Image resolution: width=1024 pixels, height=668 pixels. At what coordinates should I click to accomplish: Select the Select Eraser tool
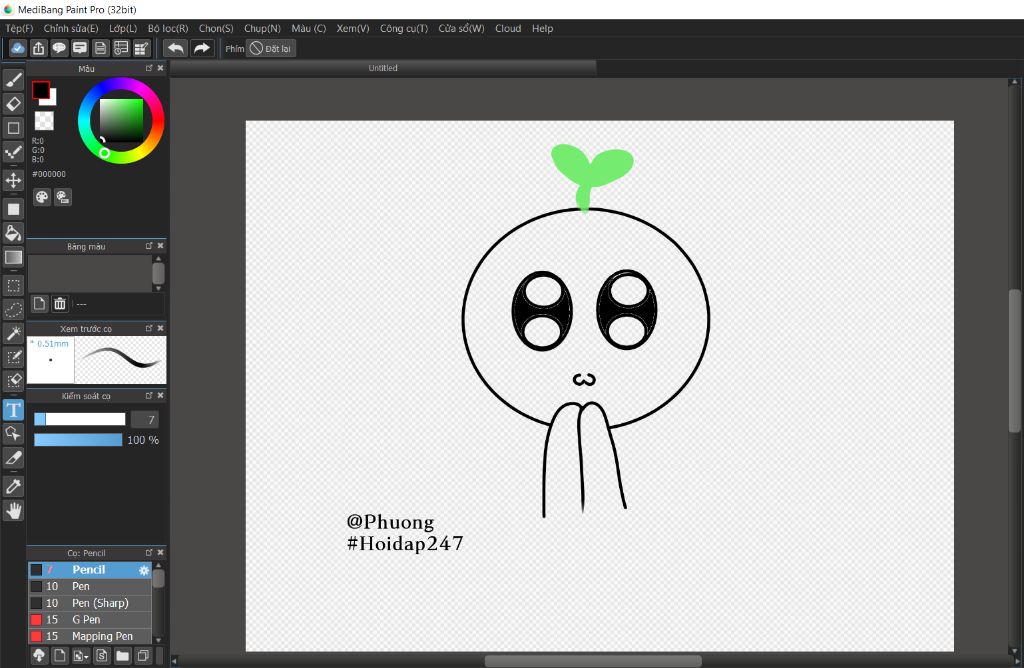pos(13,381)
